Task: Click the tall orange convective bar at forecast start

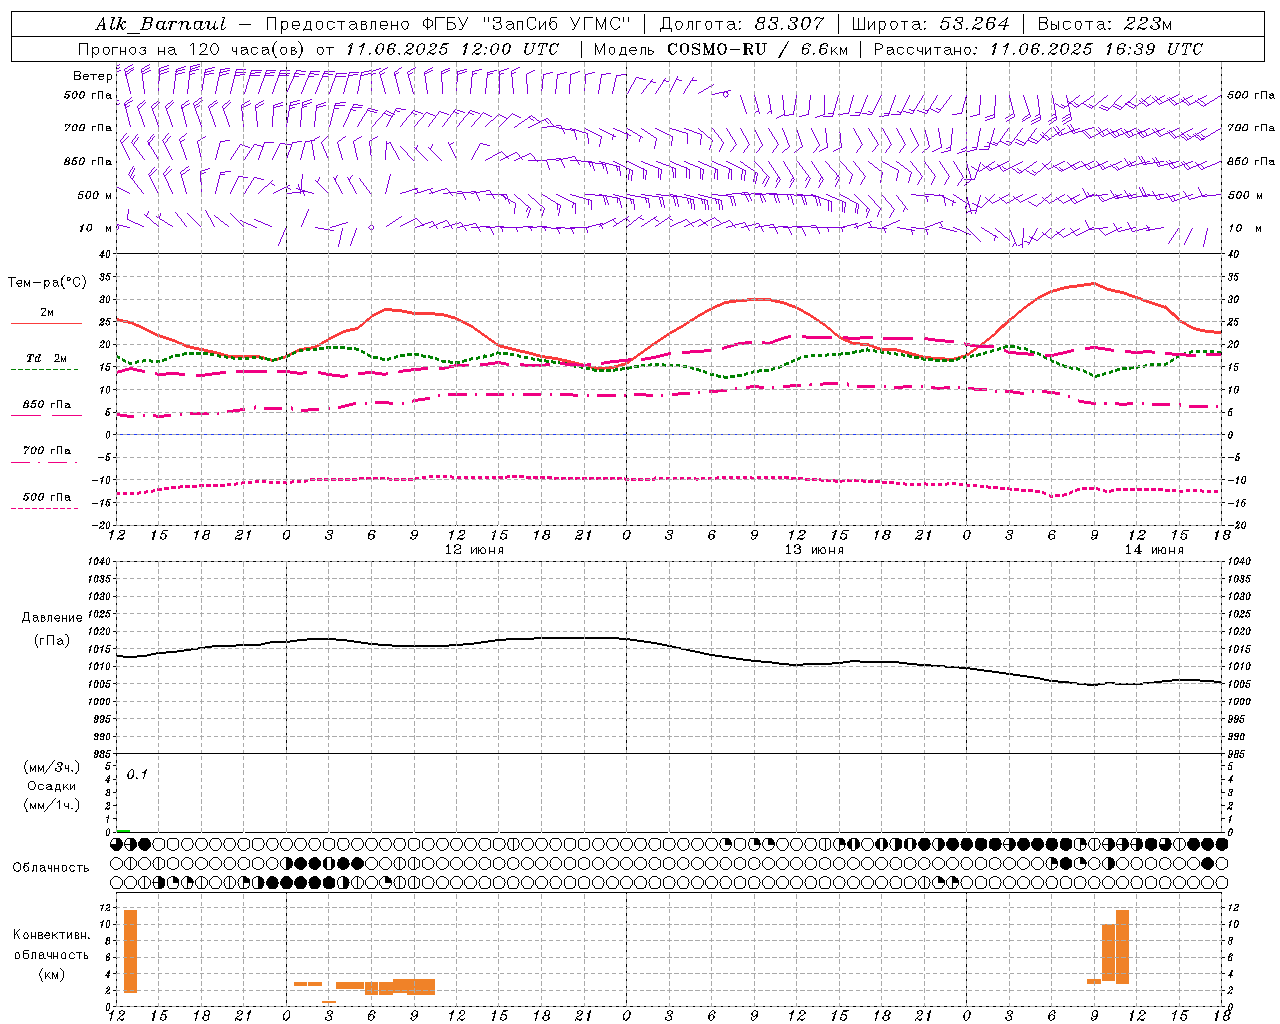Action: 130,951
